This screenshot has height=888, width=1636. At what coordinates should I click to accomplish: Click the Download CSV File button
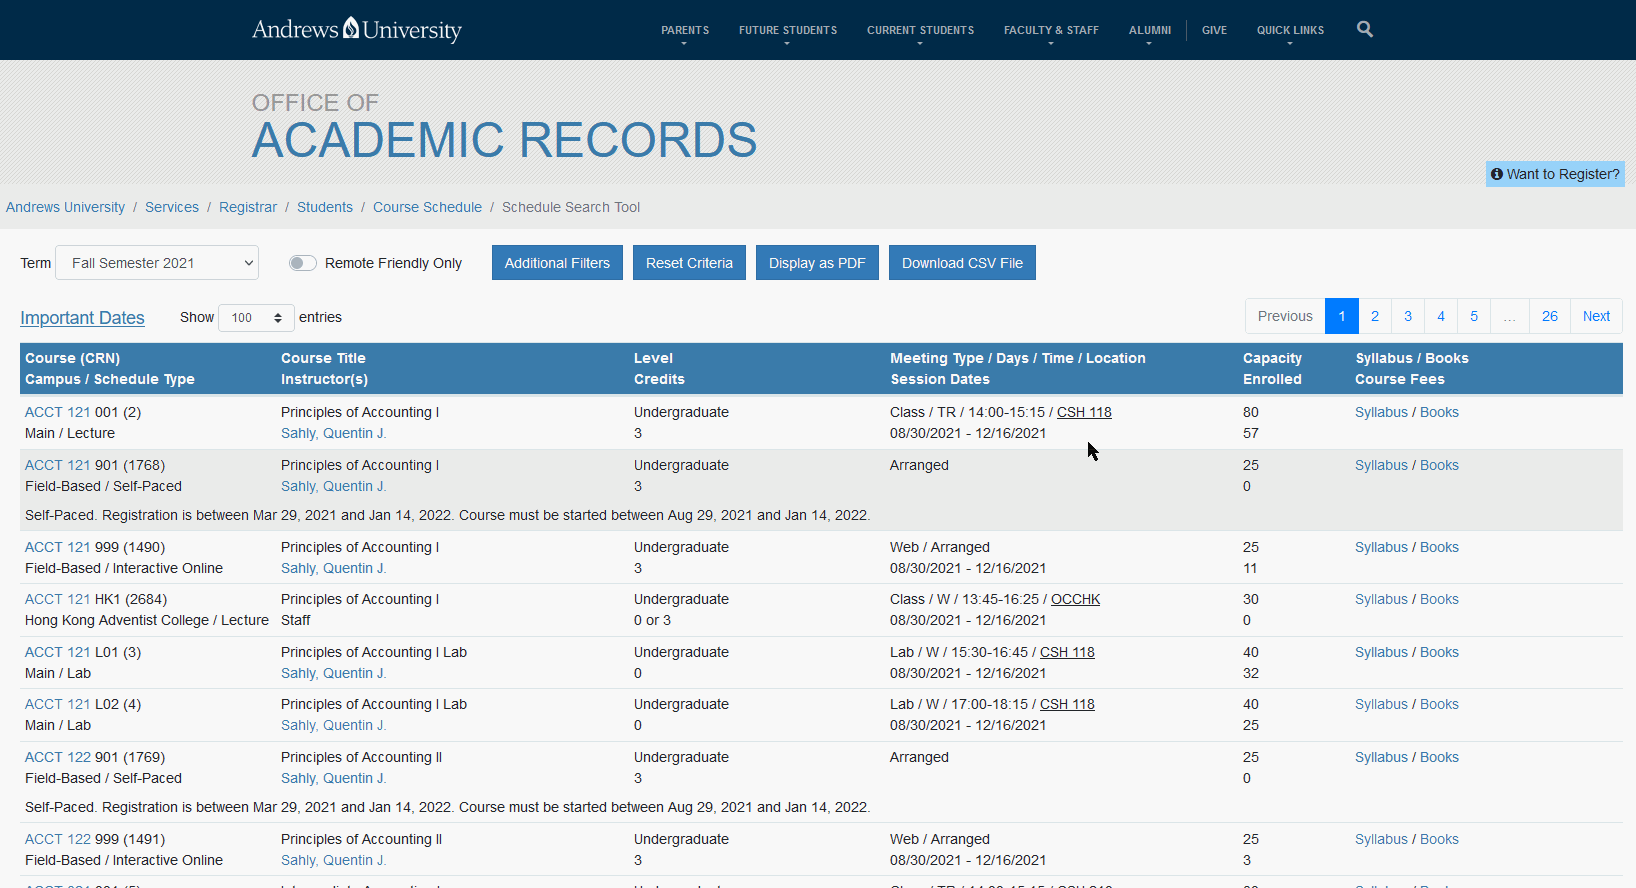coord(962,263)
